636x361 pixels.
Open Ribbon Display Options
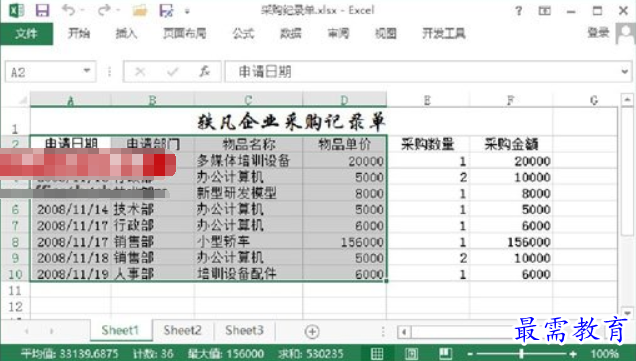[x=544, y=11]
